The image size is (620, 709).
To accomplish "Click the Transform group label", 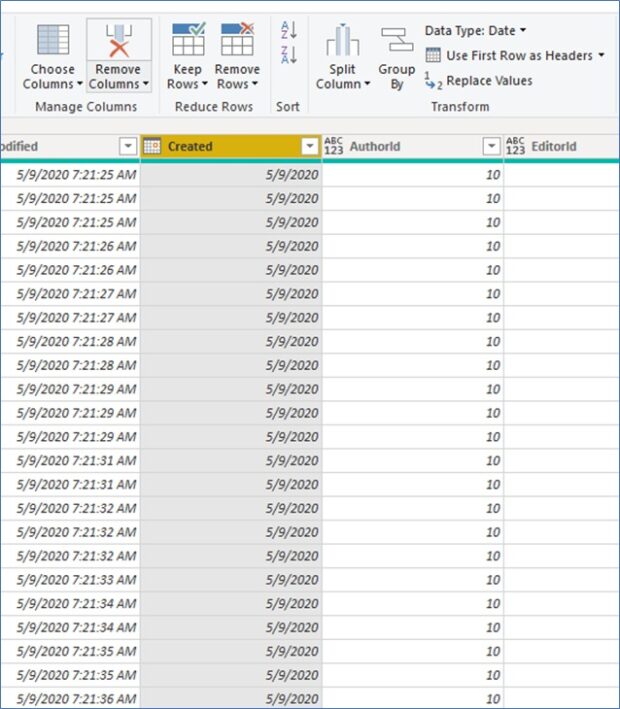I will click(460, 107).
